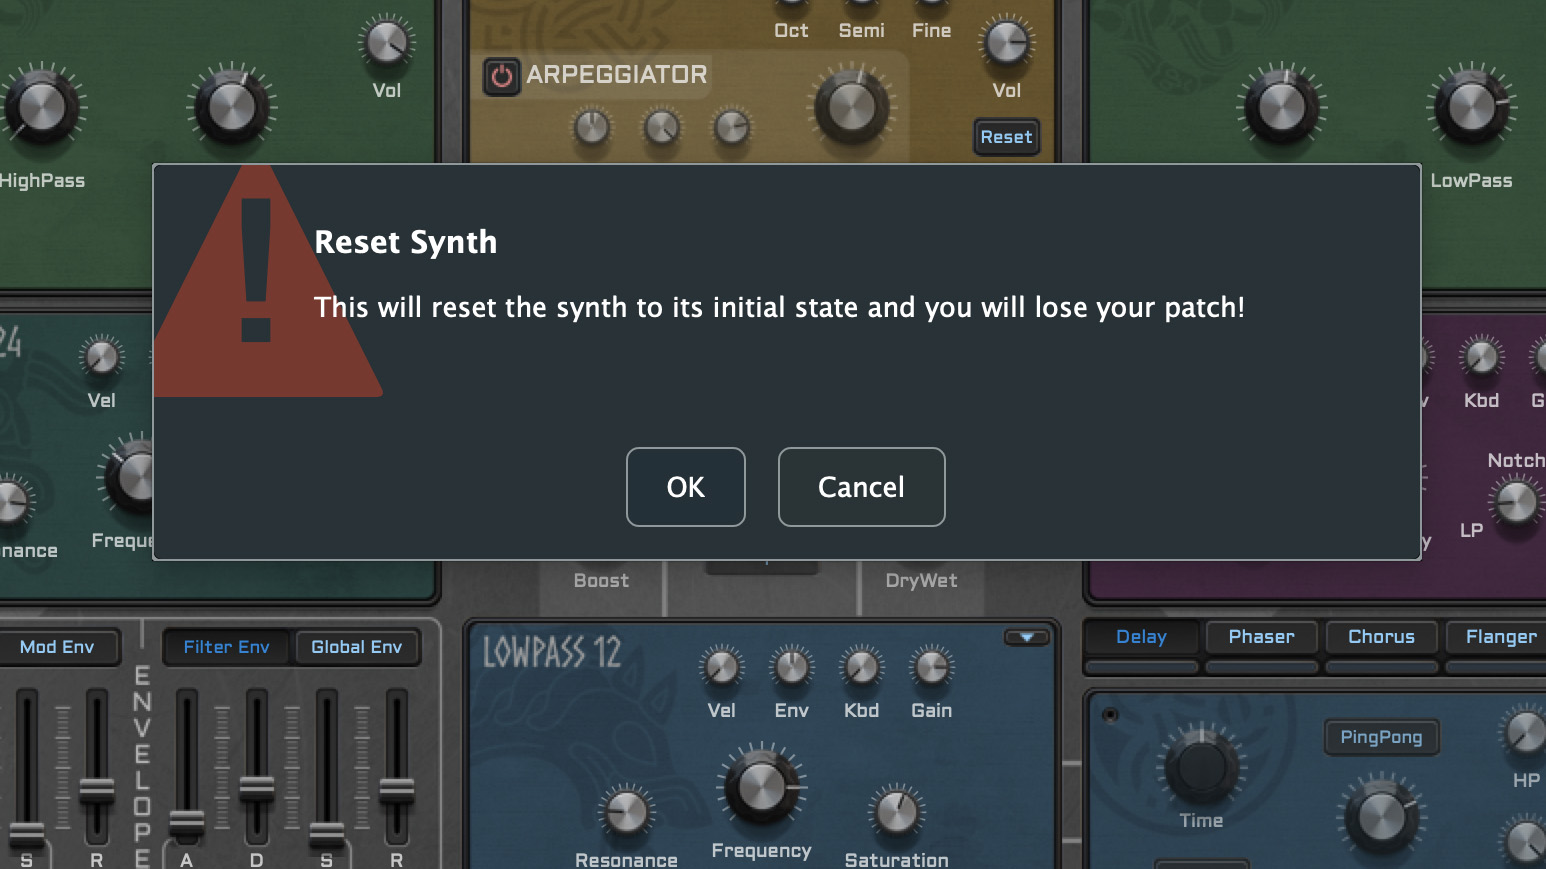
Task: Click the Vel knob in teal panel
Action: (x=102, y=357)
